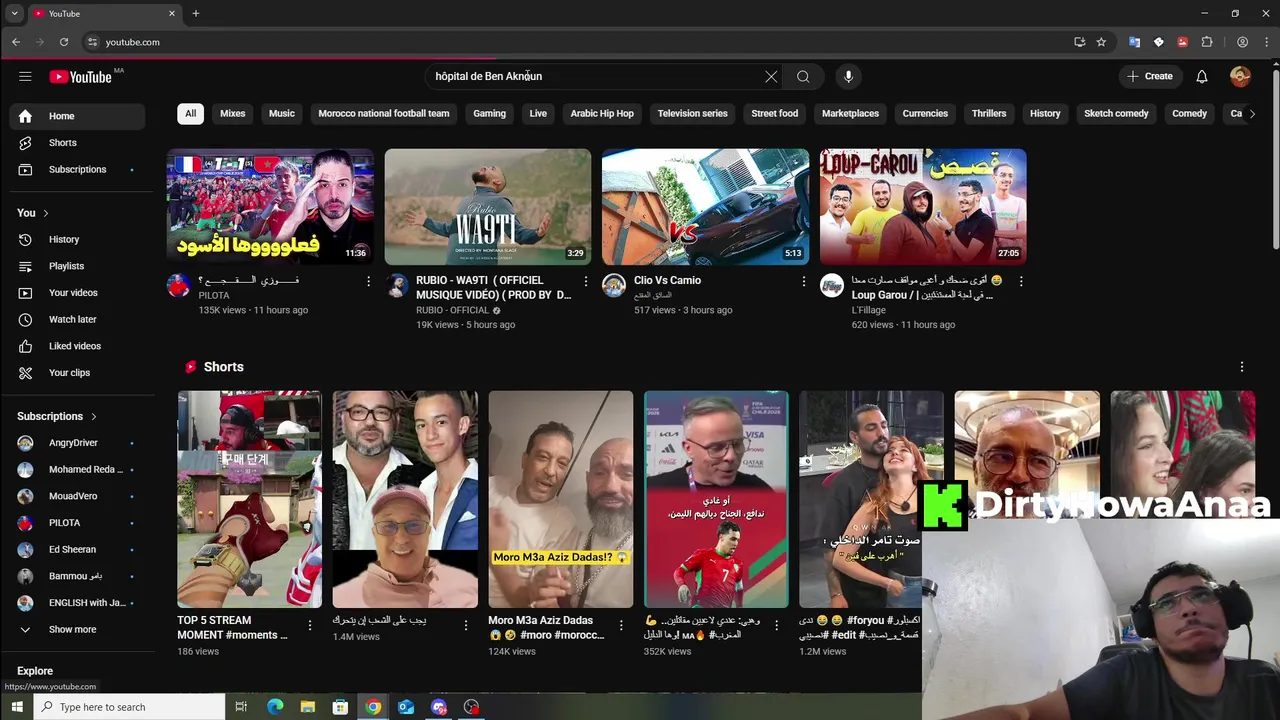This screenshot has height=720, width=1280.
Task: Open History in the sidebar
Action: pyautogui.click(x=78, y=240)
